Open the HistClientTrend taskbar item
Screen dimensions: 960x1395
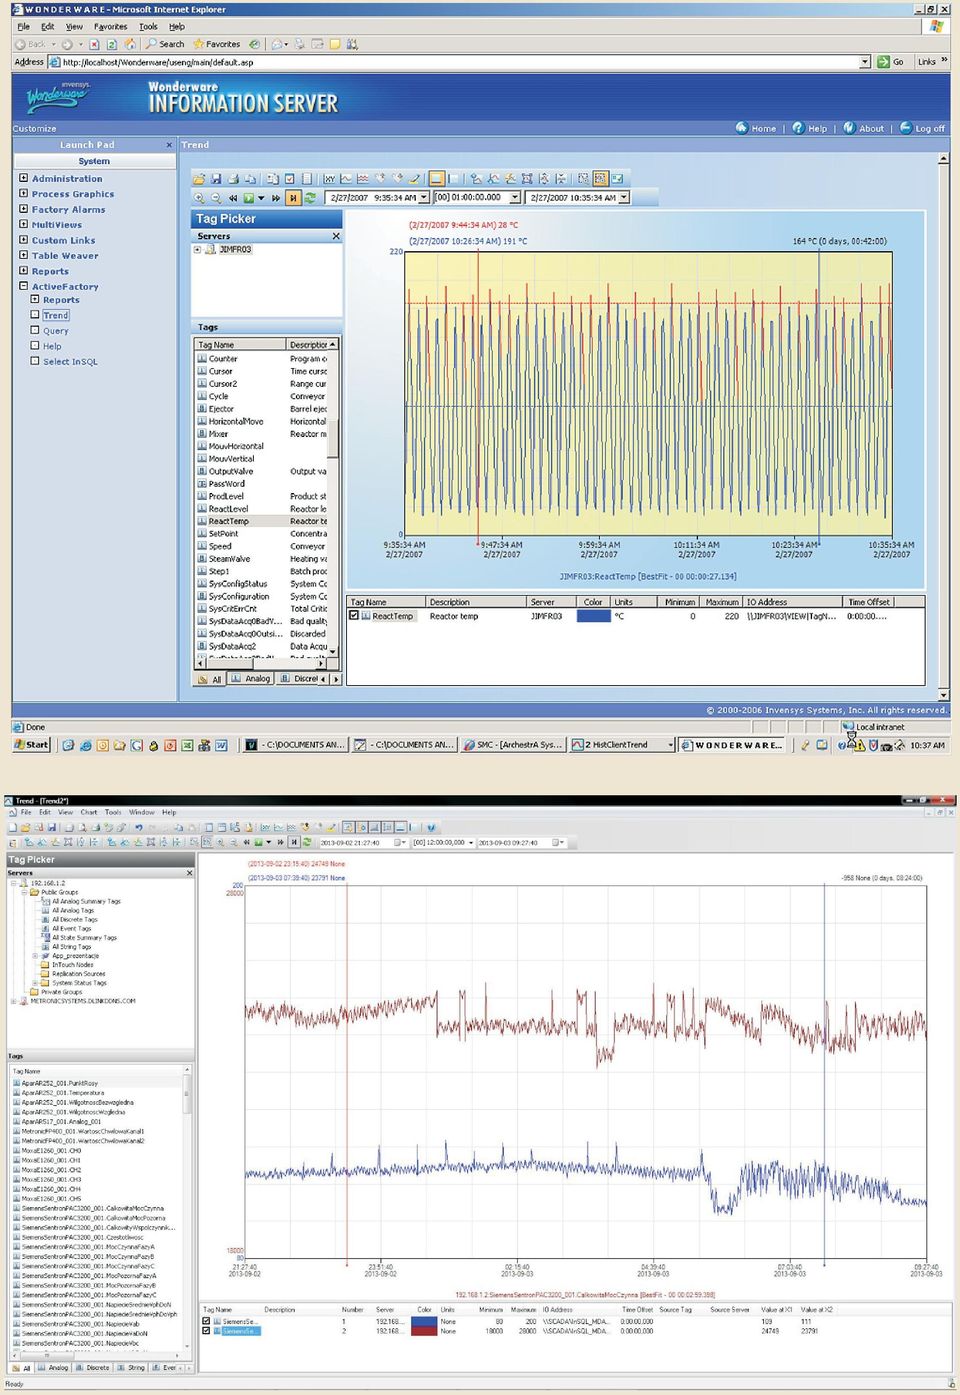pos(622,745)
